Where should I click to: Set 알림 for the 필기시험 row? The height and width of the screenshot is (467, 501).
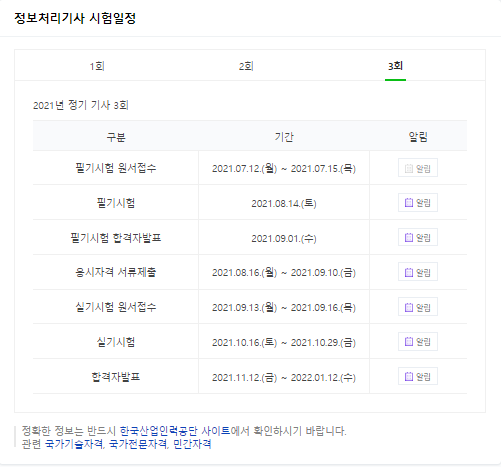tap(418, 202)
